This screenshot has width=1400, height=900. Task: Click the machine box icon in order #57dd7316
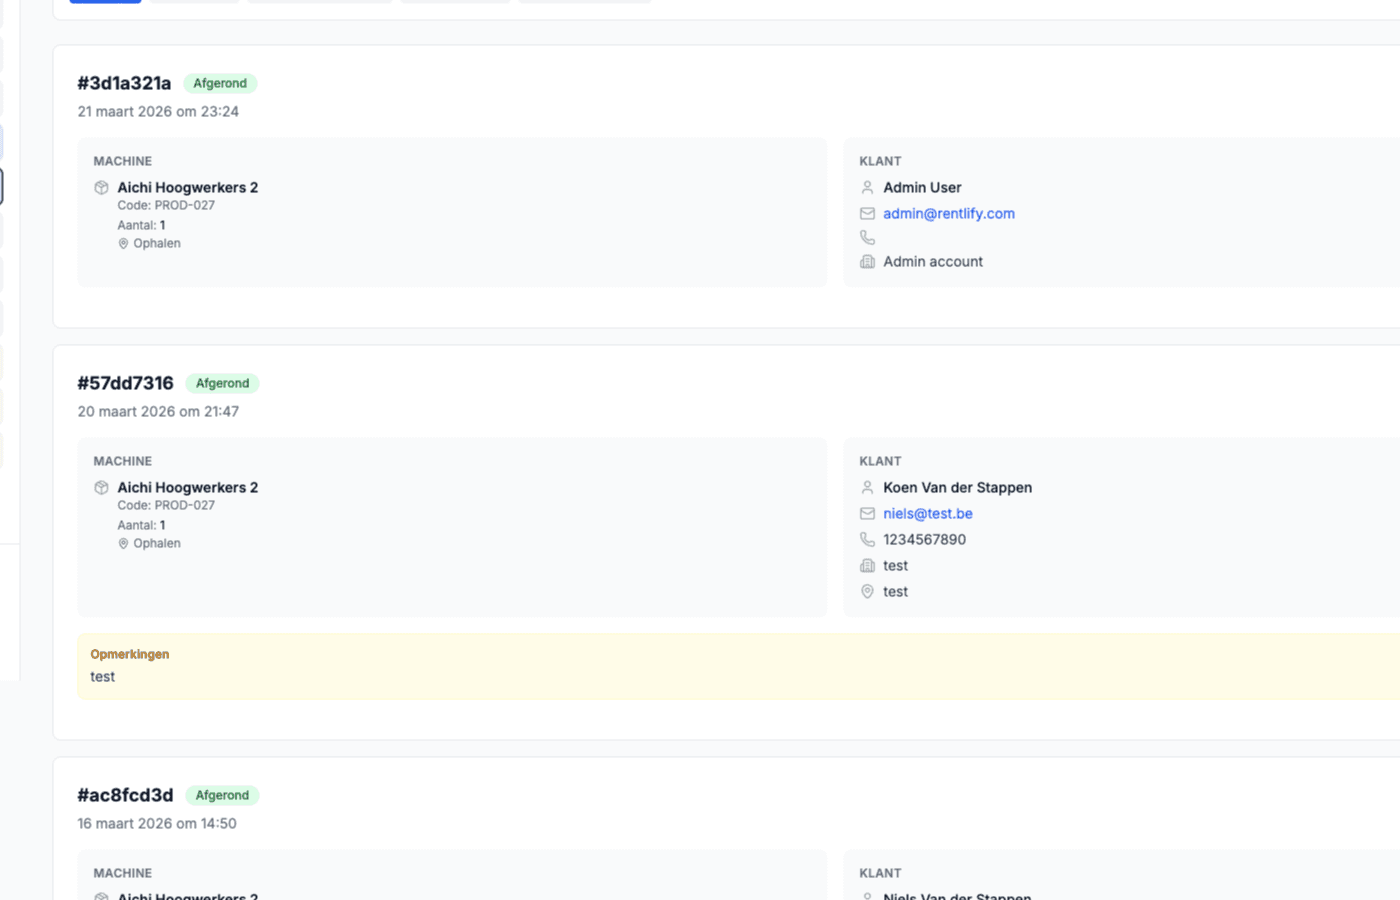tap(101, 488)
